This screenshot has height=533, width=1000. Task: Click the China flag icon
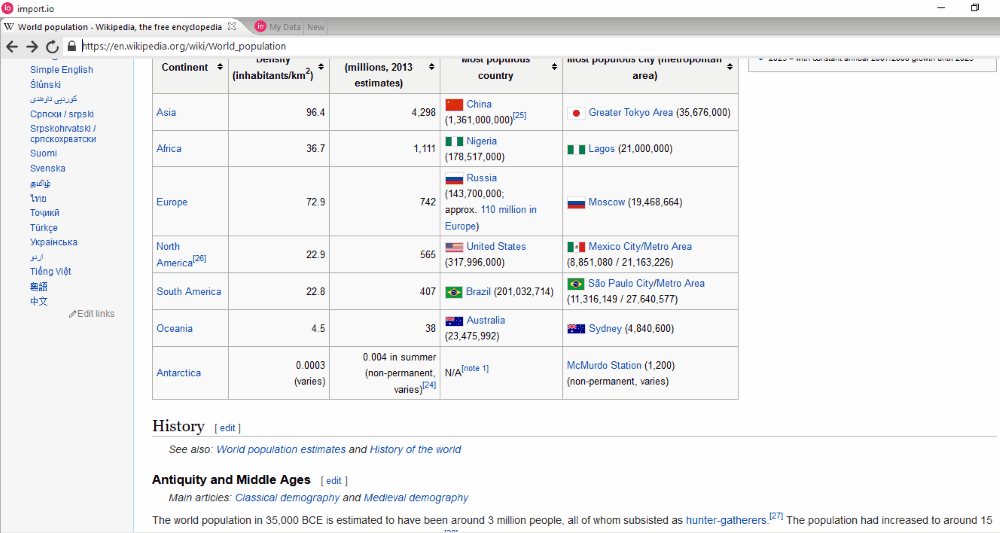click(x=453, y=105)
